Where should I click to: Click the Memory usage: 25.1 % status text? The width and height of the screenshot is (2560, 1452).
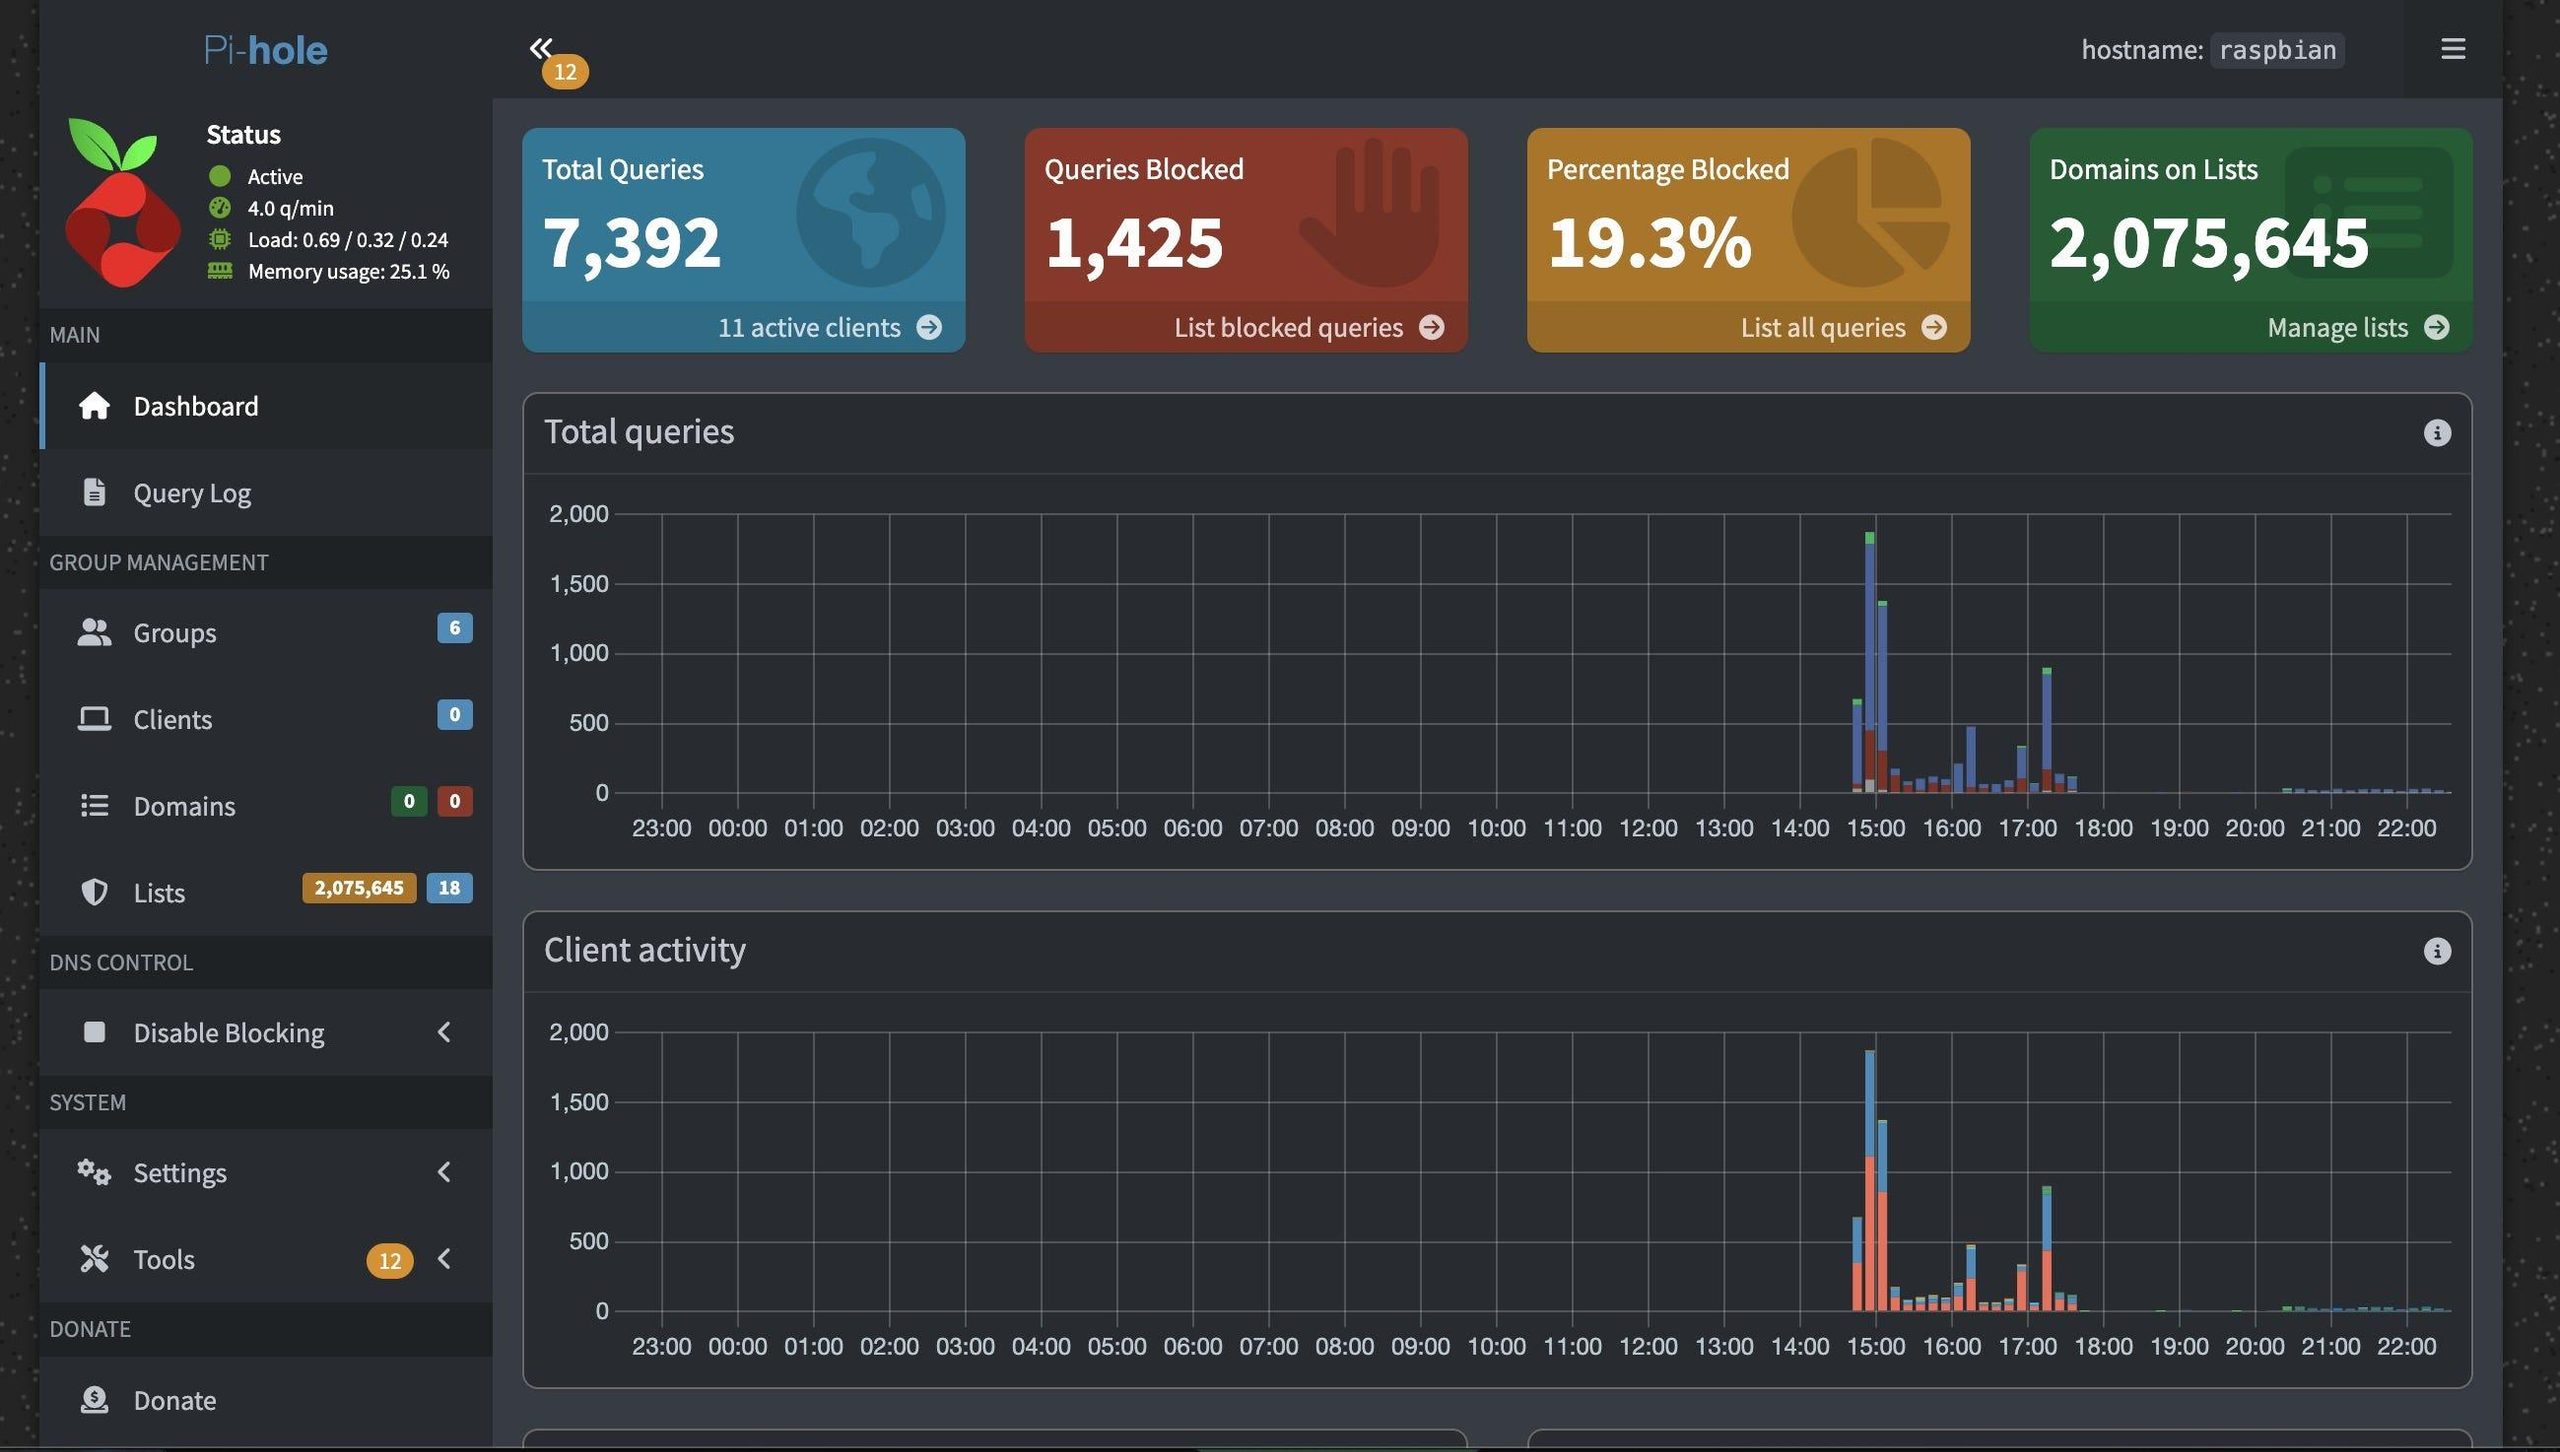coord(348,271)
